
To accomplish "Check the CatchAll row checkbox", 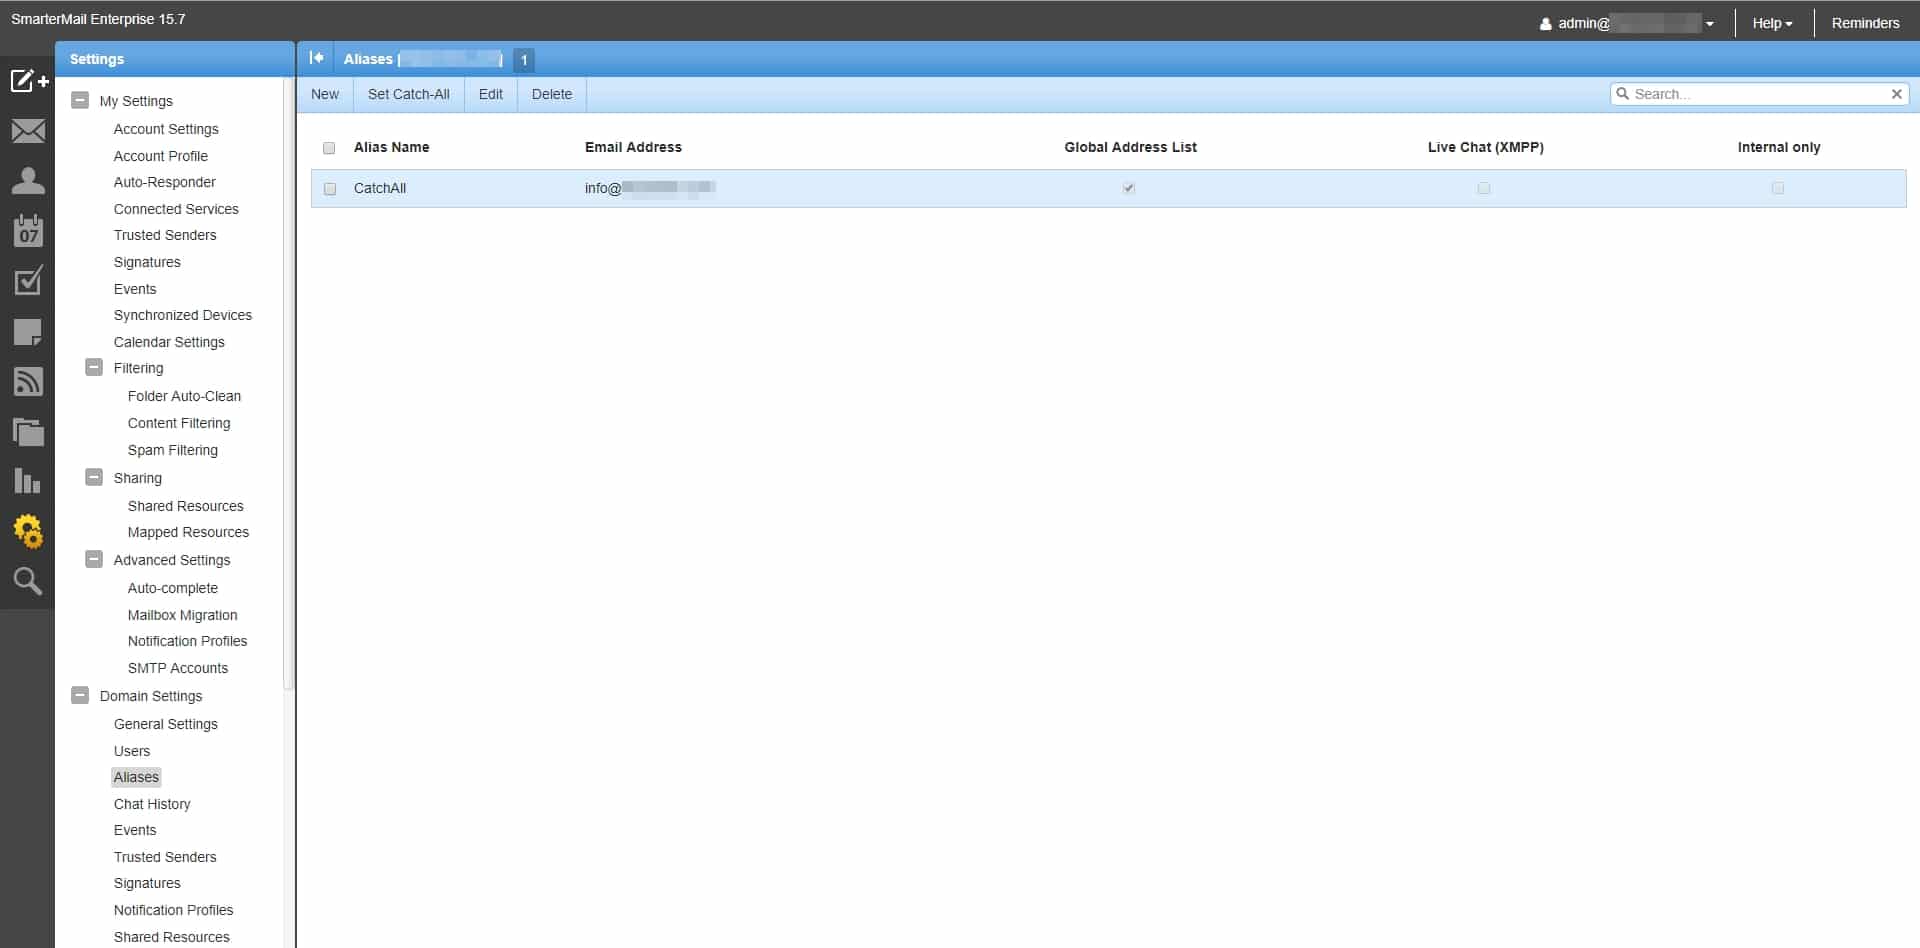I will 330,189.
